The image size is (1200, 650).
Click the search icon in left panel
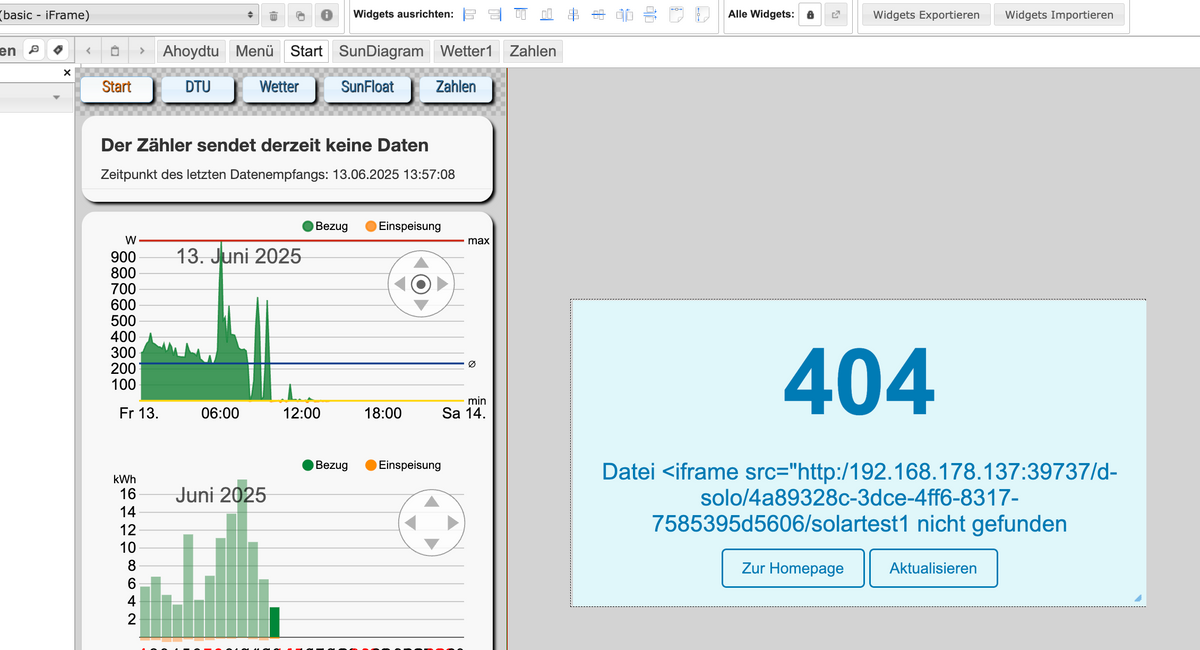pyautogui.click(x=33, y=50)
